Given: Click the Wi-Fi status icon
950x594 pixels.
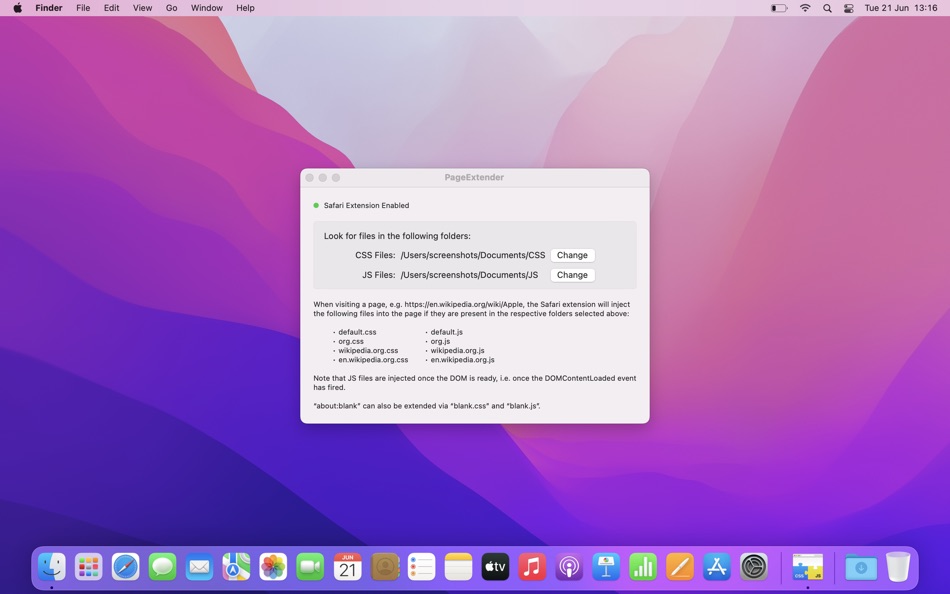Looking at the screenshot, I should pyautogui.click(x=805, y=8).
